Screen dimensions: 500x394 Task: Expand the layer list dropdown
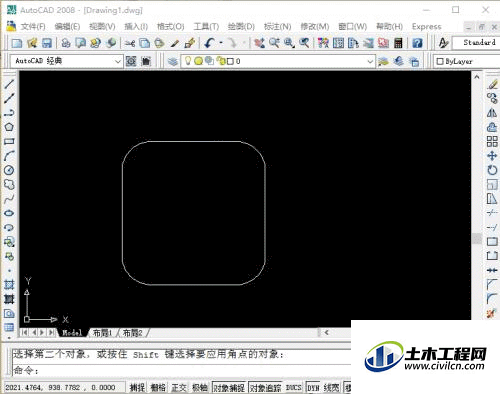370,61
